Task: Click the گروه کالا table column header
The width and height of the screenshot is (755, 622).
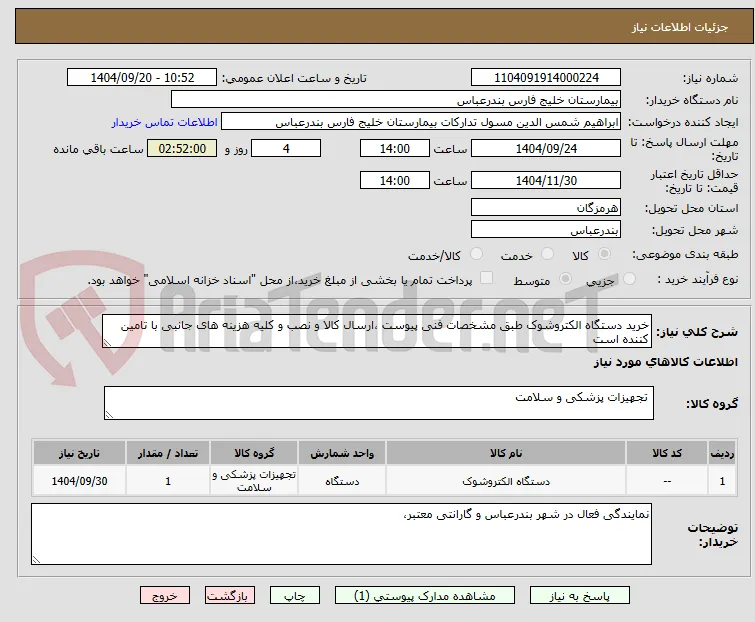Action: click(x=254, y=453)
